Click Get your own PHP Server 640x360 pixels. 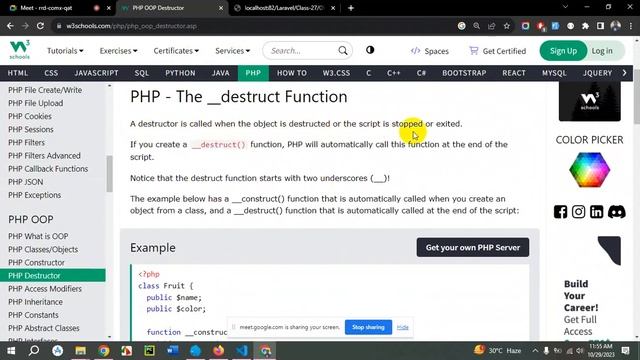point(473,247)
